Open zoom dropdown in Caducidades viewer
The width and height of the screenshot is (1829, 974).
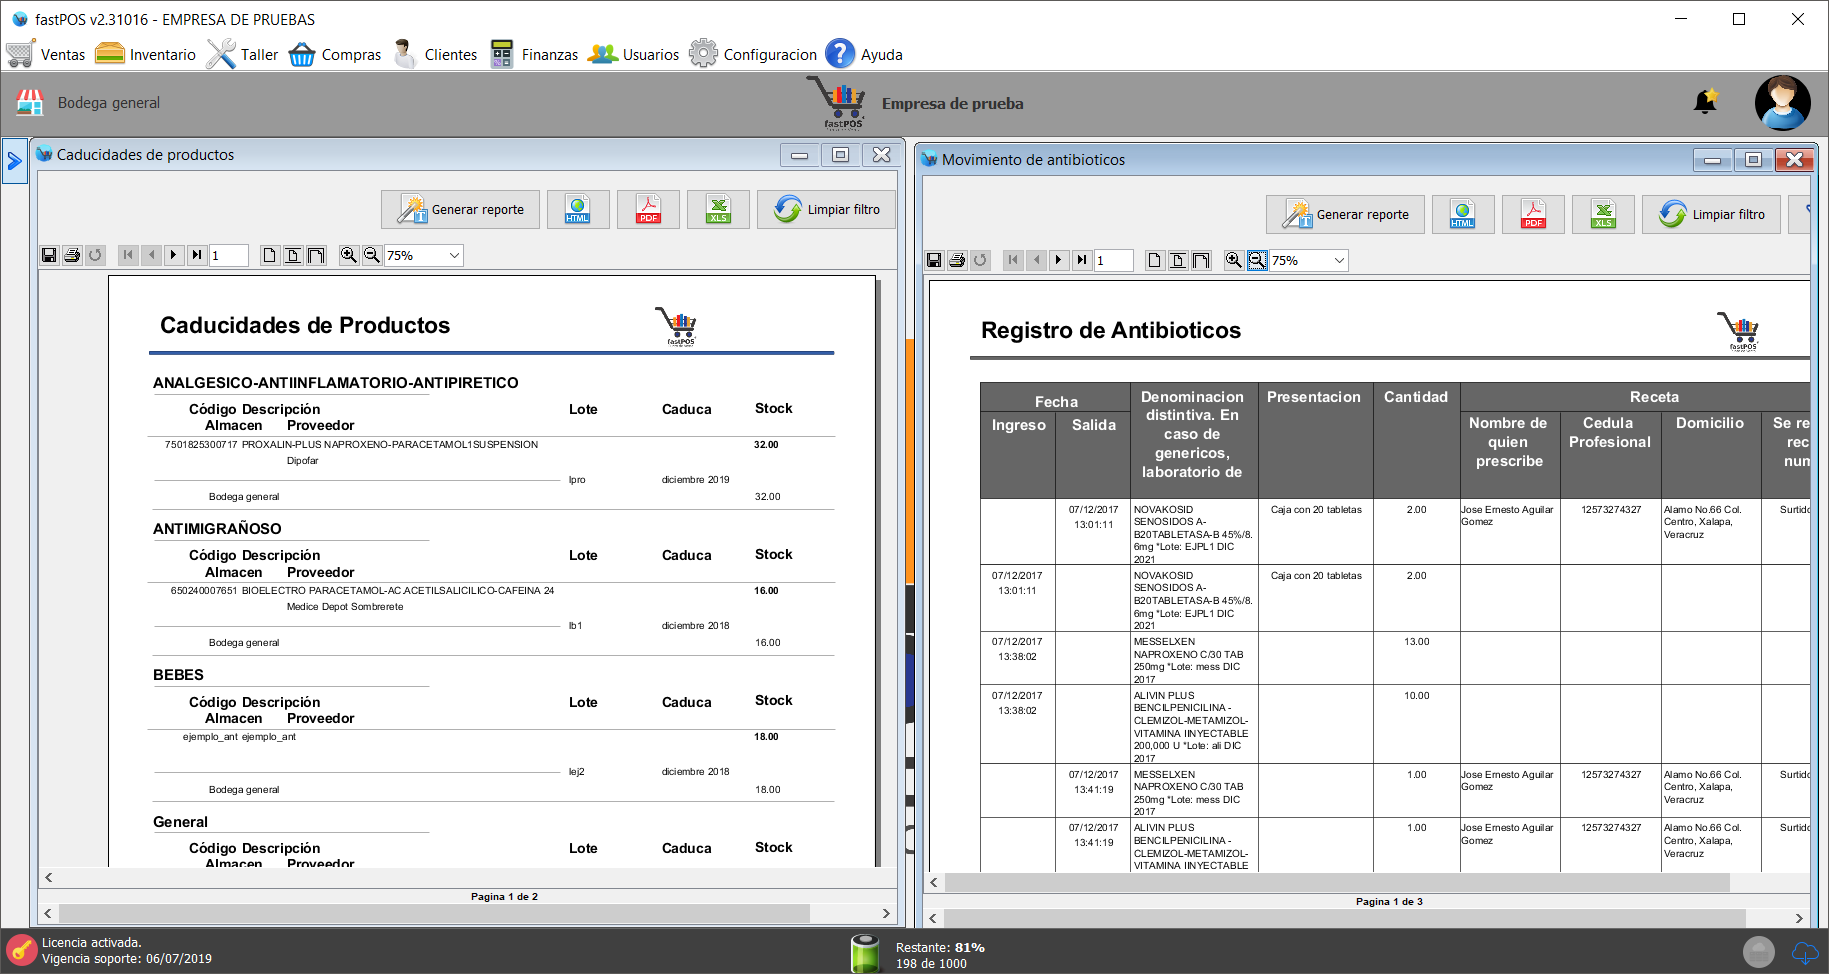click(454, 255)
